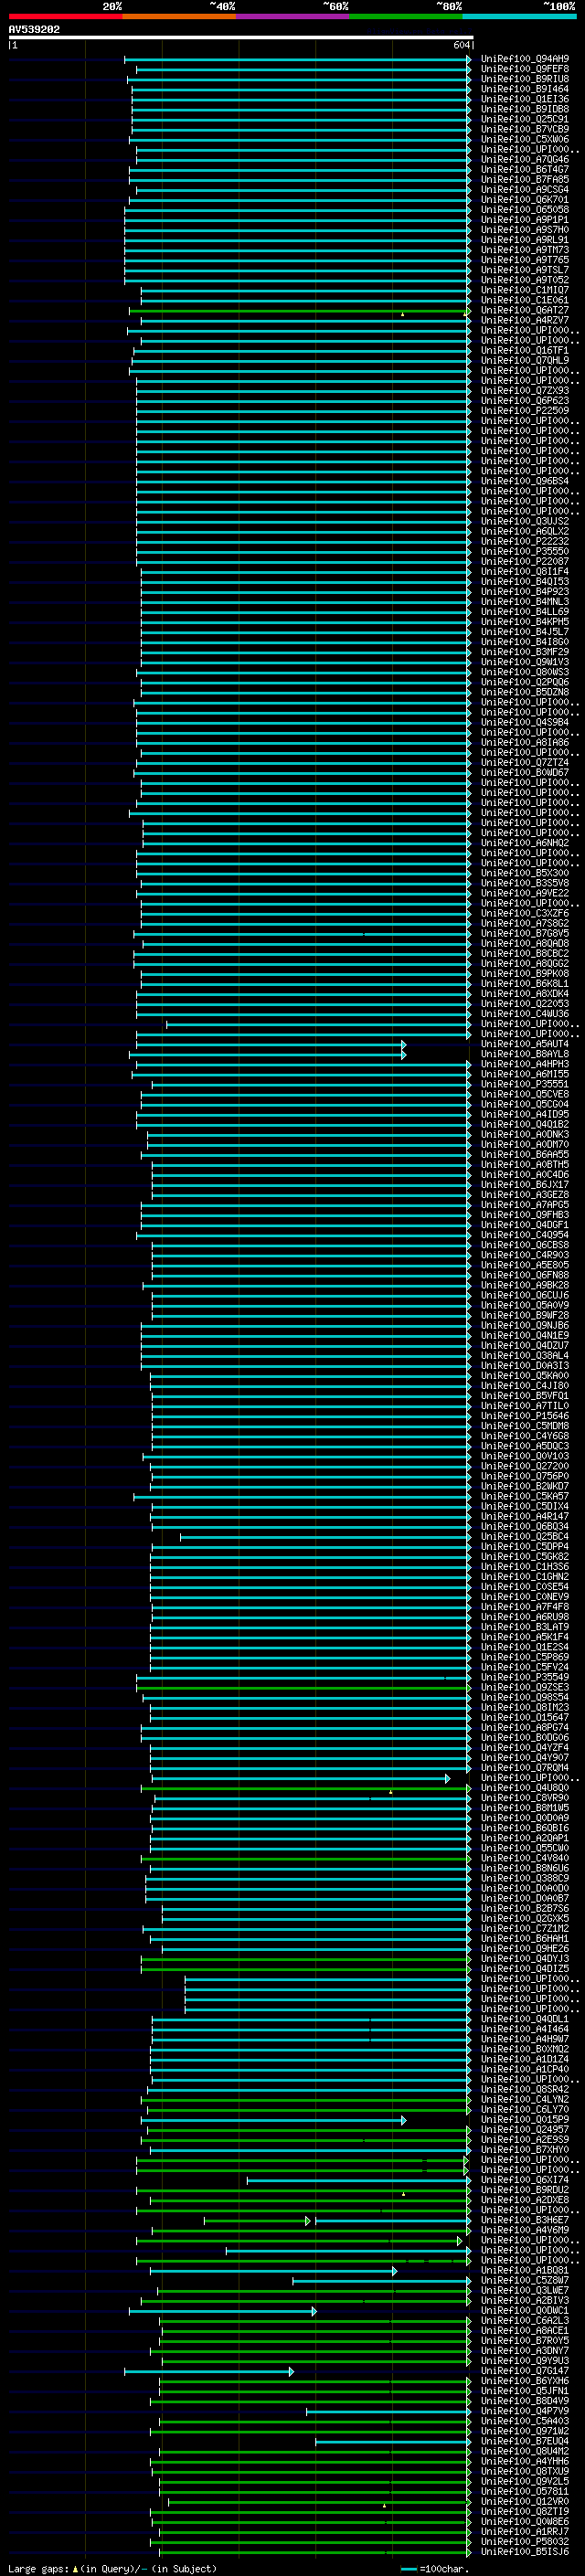Select label UniRef100_Q12VR0
This screenshot has height=2576, width=585.
pyautogui.click(x=525, y=2502)
